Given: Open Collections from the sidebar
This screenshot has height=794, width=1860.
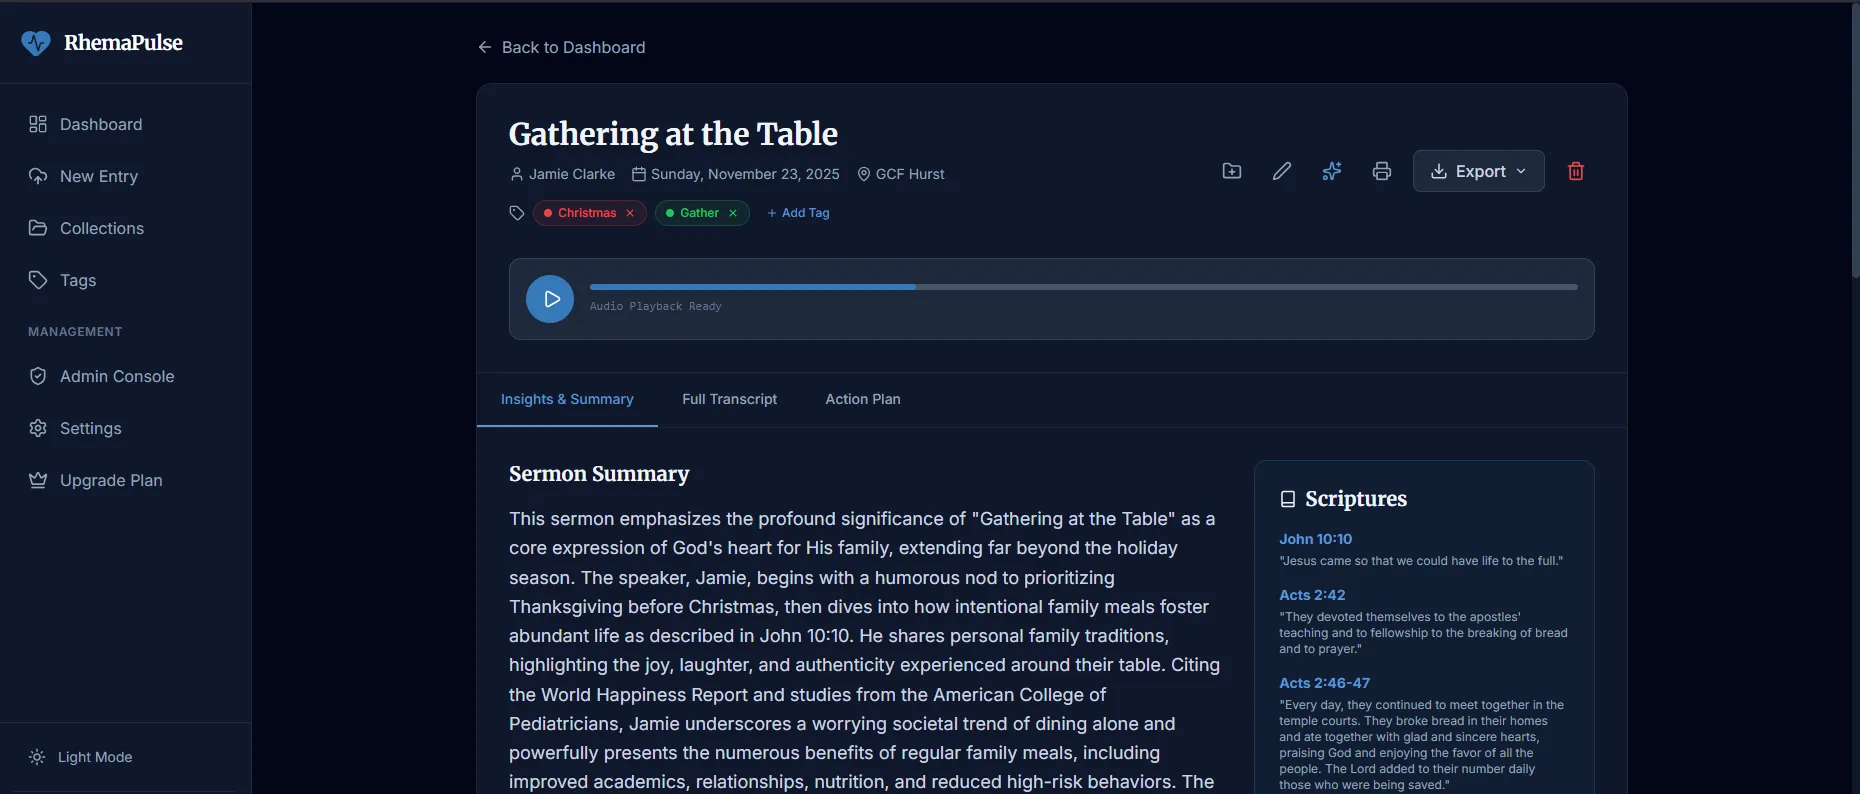Looking at the screenshot, I should 101,228.
